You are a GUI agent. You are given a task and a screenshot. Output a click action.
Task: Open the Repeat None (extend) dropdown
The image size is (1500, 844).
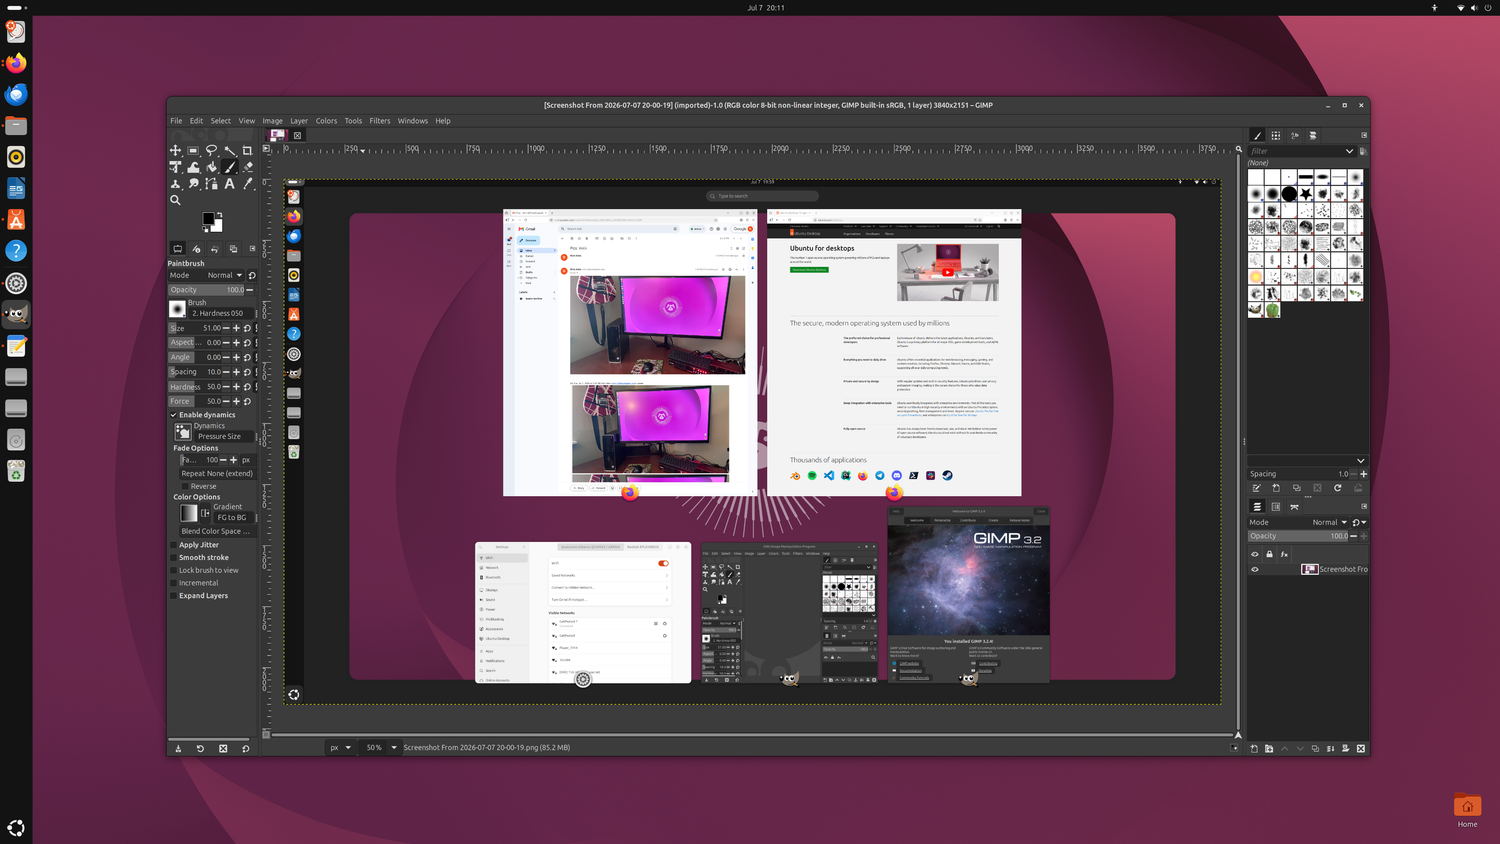click(217, 474)
